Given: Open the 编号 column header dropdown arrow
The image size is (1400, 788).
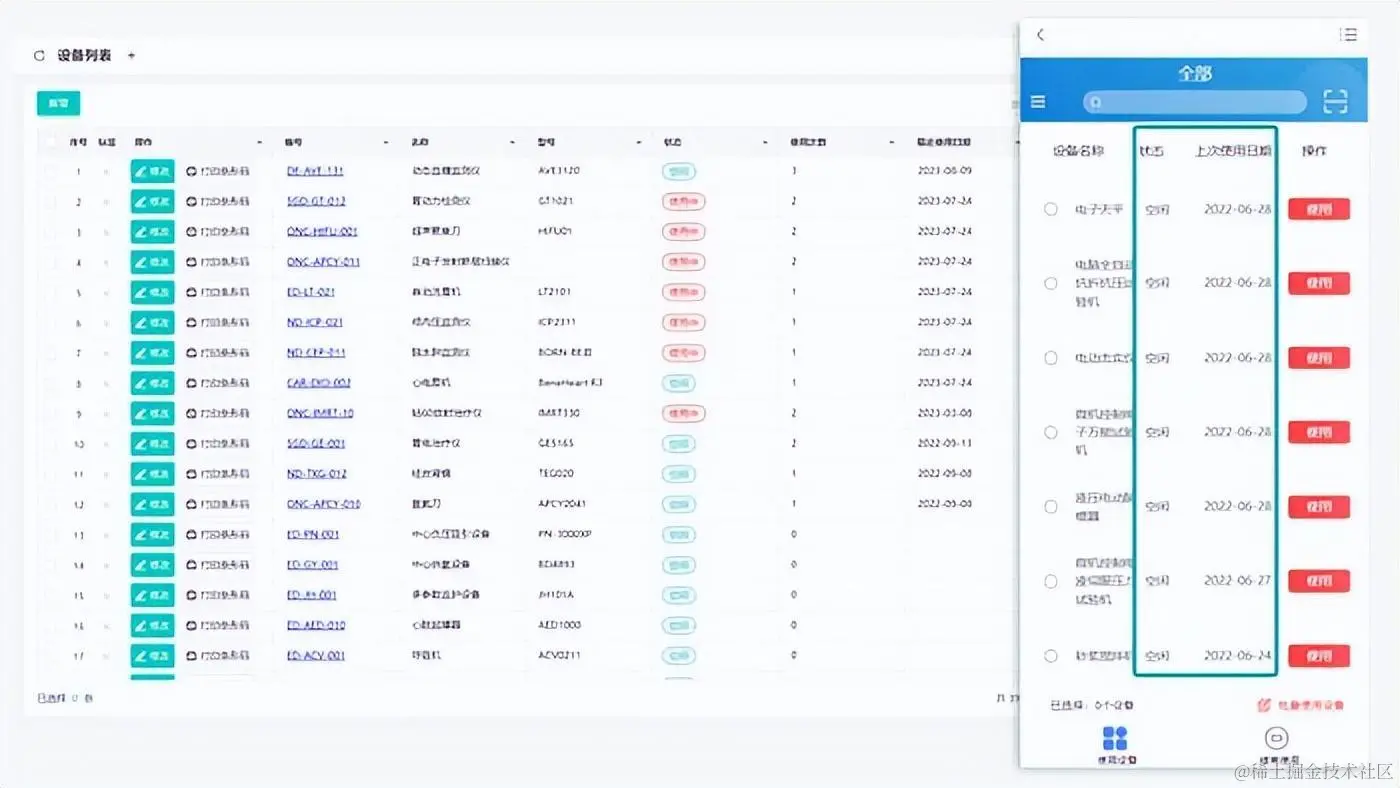Looking at the screenshot, I should coord(387,143).
